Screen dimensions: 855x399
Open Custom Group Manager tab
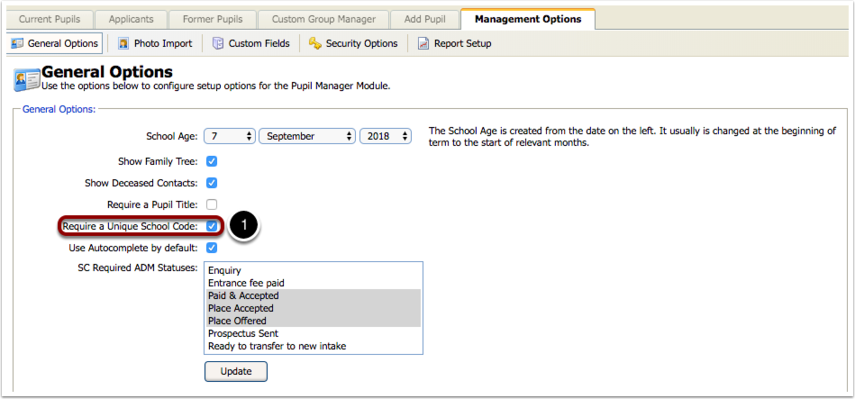coord(323,19)
